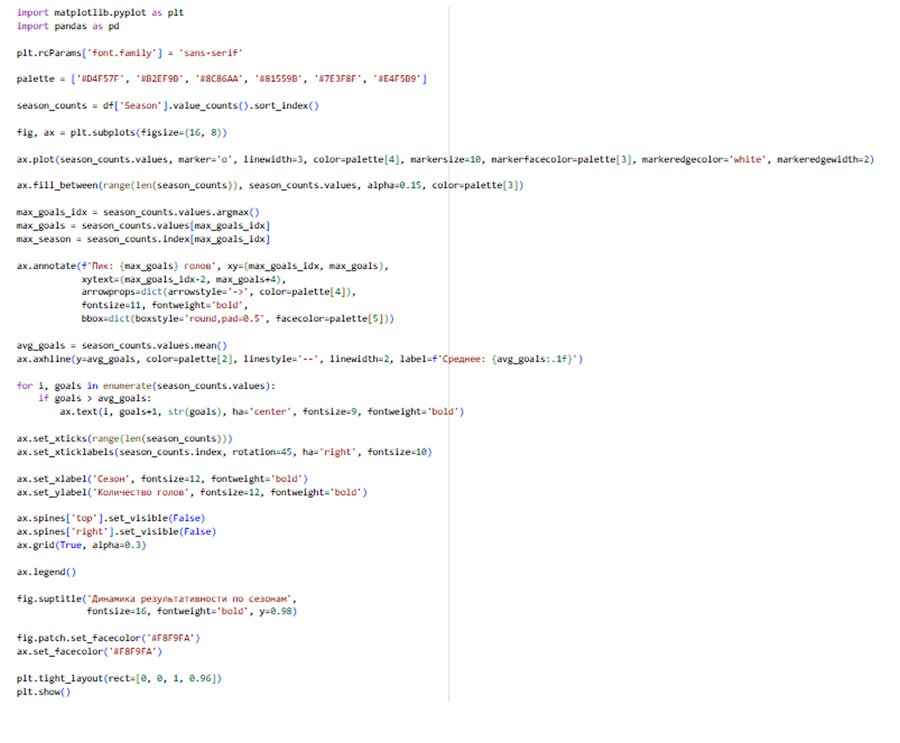Viewport: 900px width, 743px height.
Task: Click the ax.set_xticklabels line
Action: 224,452
